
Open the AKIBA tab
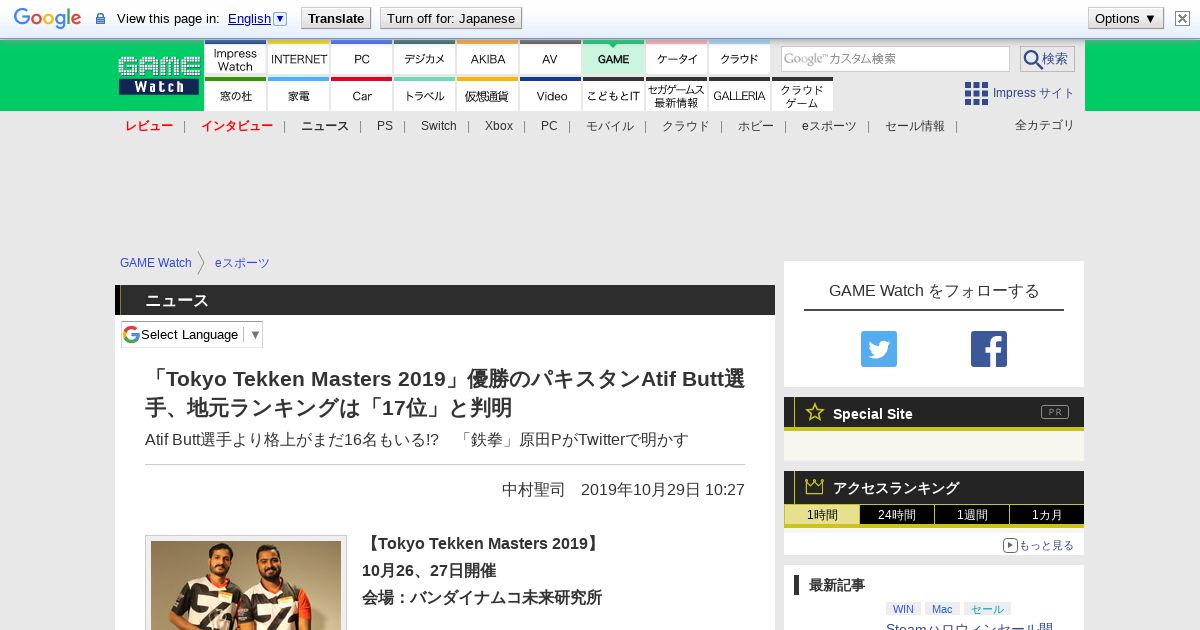click(x=488, y=59)
